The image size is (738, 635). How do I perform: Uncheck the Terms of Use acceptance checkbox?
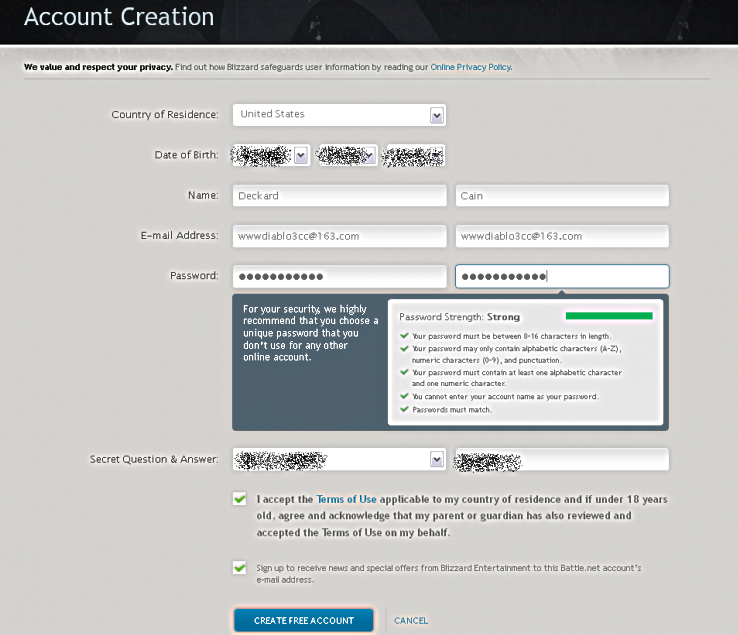240,499
